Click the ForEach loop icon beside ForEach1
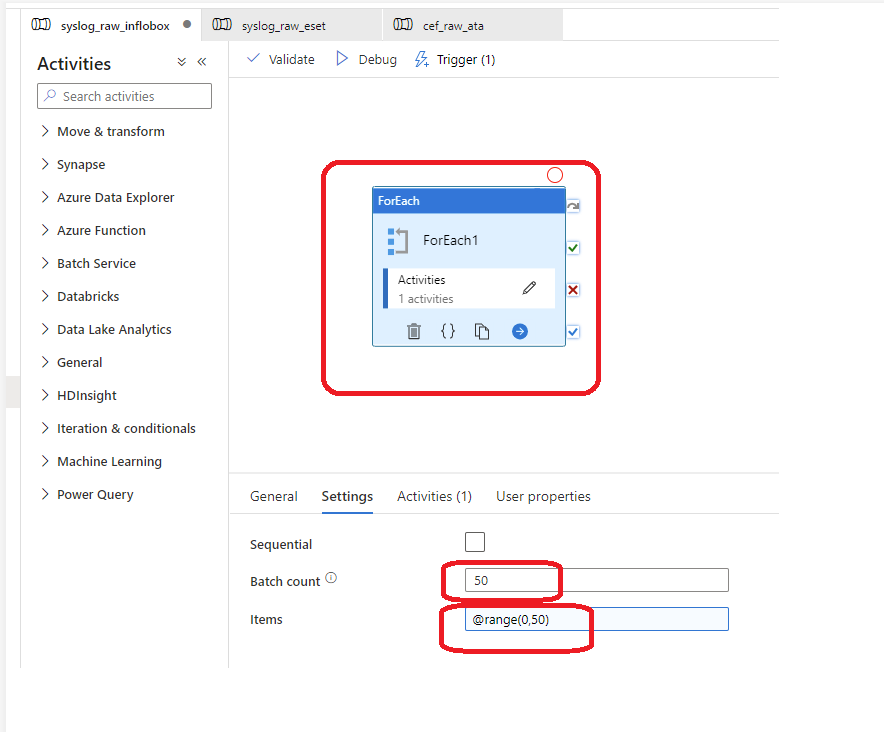 pyautogui.click(x=397, y=241)
